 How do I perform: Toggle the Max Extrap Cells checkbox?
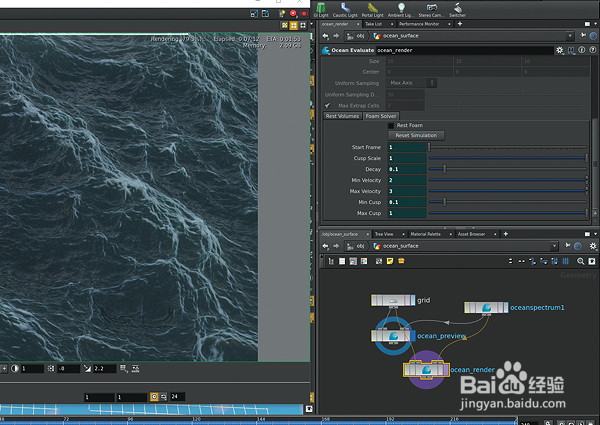(328, 105)
